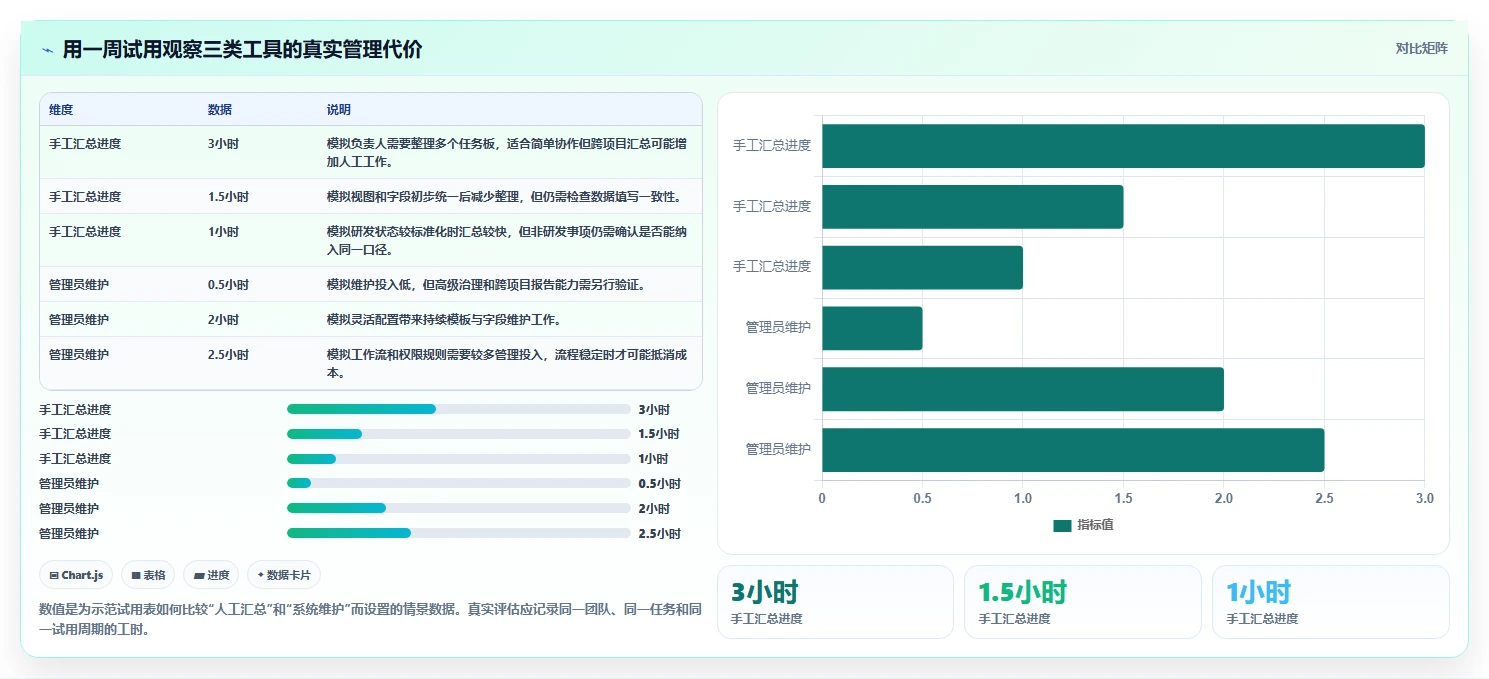Click the chart bar reaching 3.0
The width and height of the screenshot is (1489, 679).
1123,146
